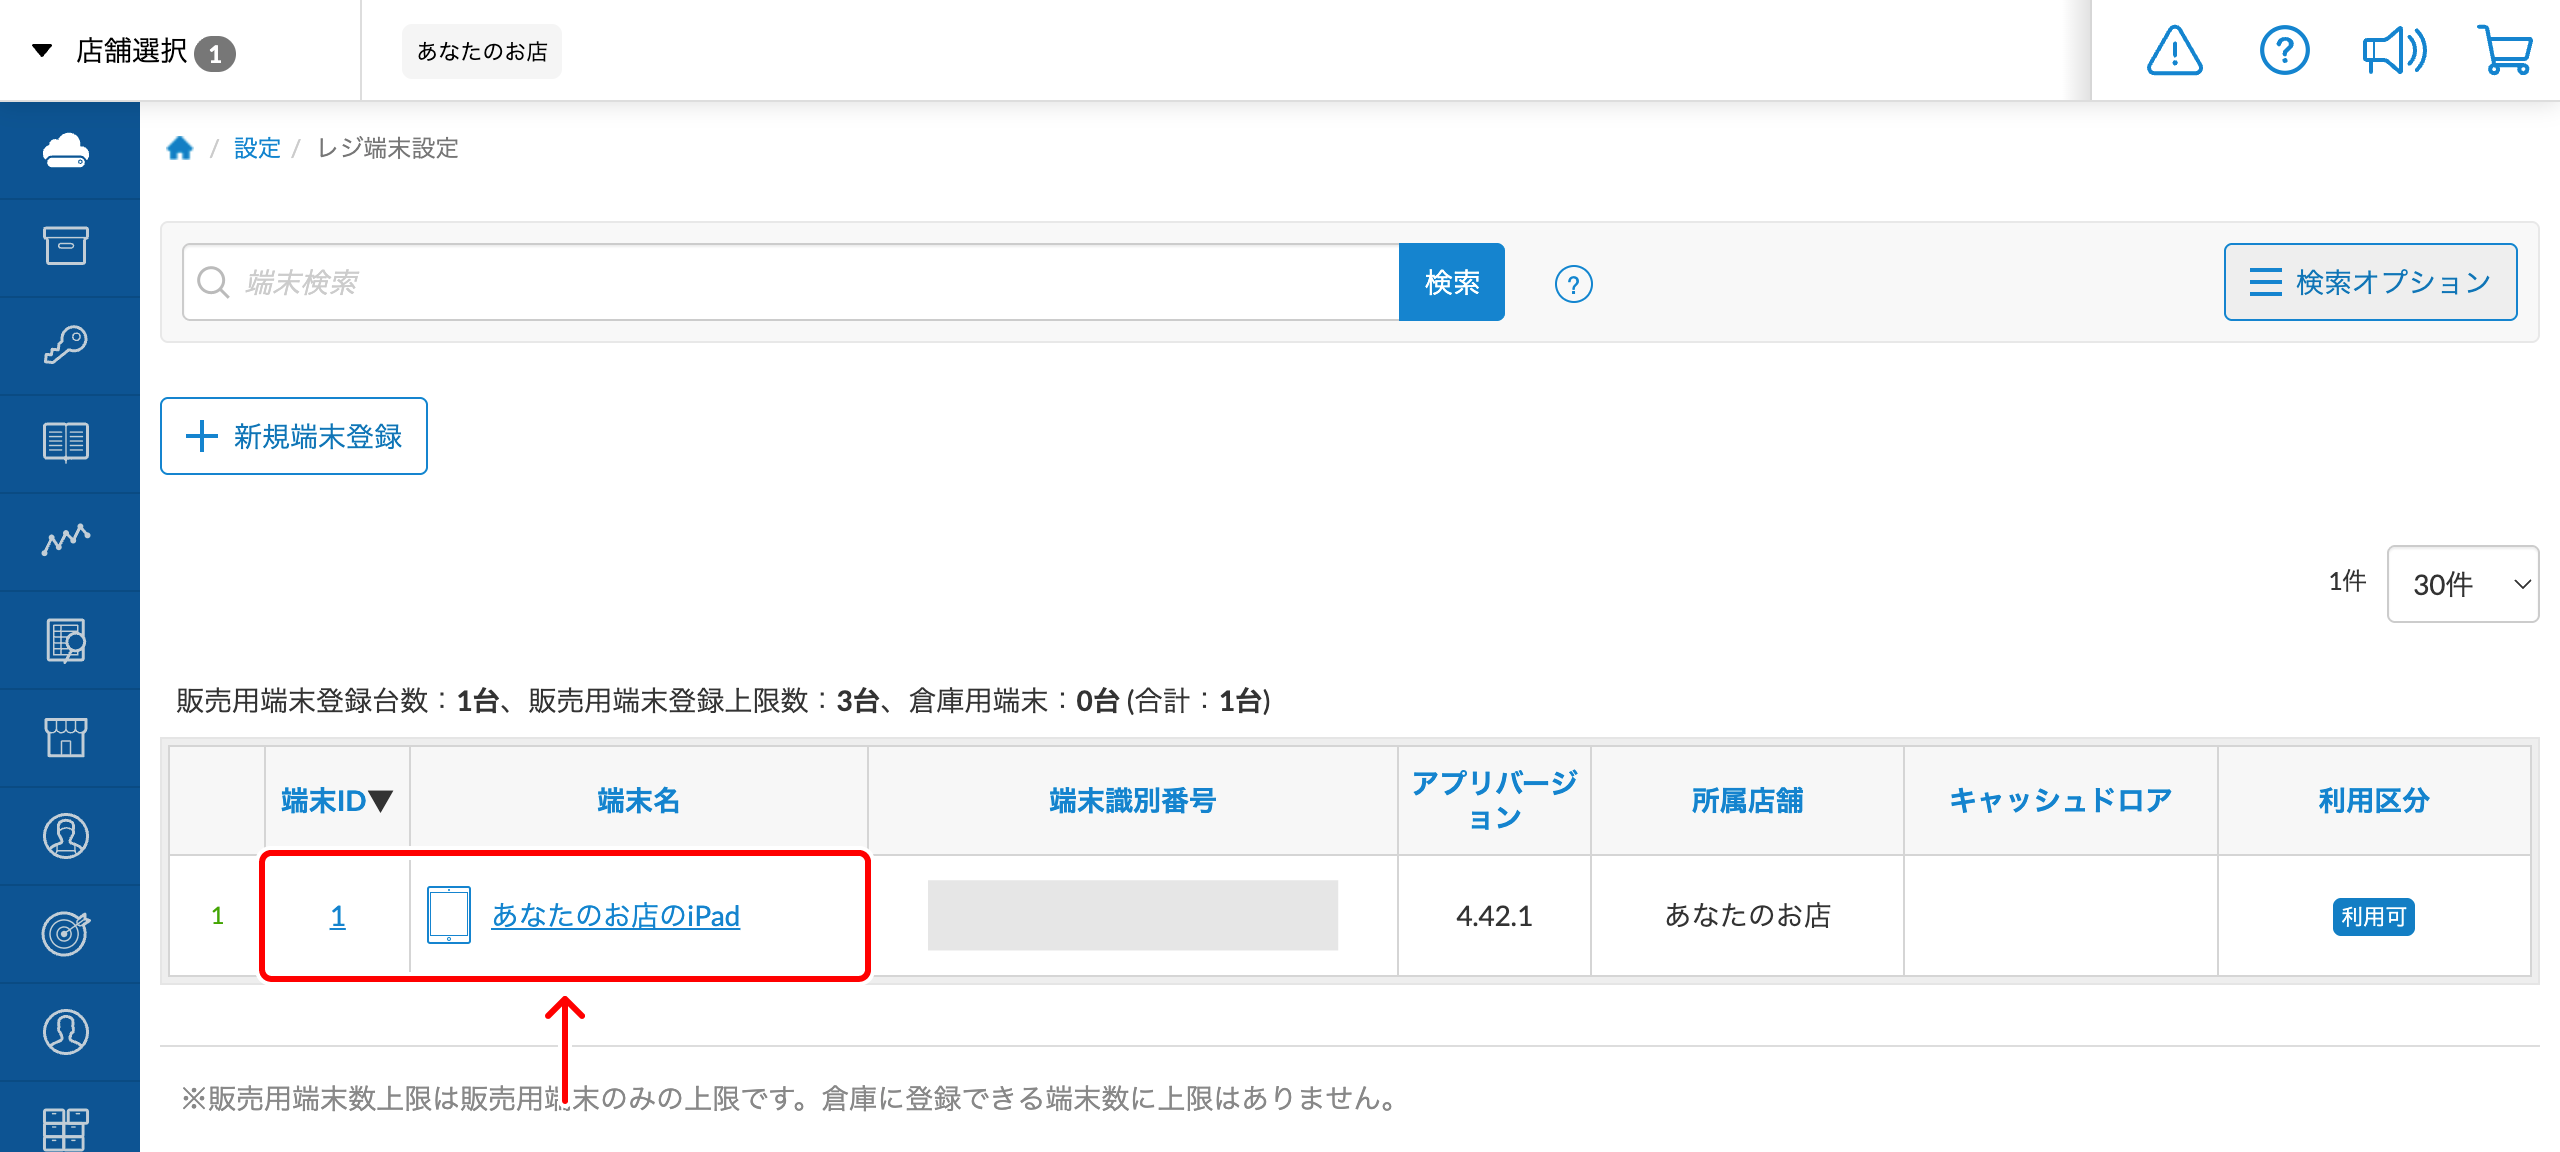
Task: Expand the 店舗選択 store selector
Action: click(130, 50)
